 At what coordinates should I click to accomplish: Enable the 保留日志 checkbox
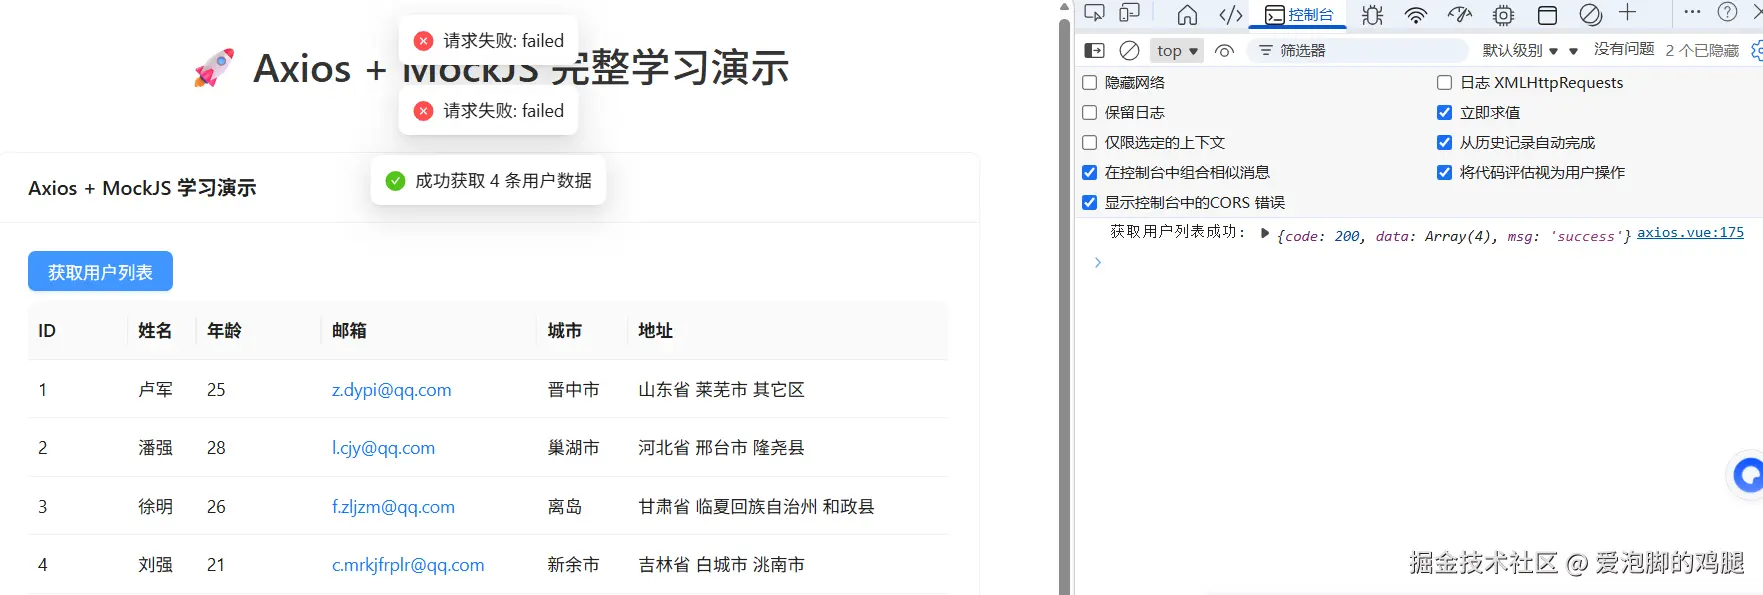pyautogui.click(x=1090, y=112)
